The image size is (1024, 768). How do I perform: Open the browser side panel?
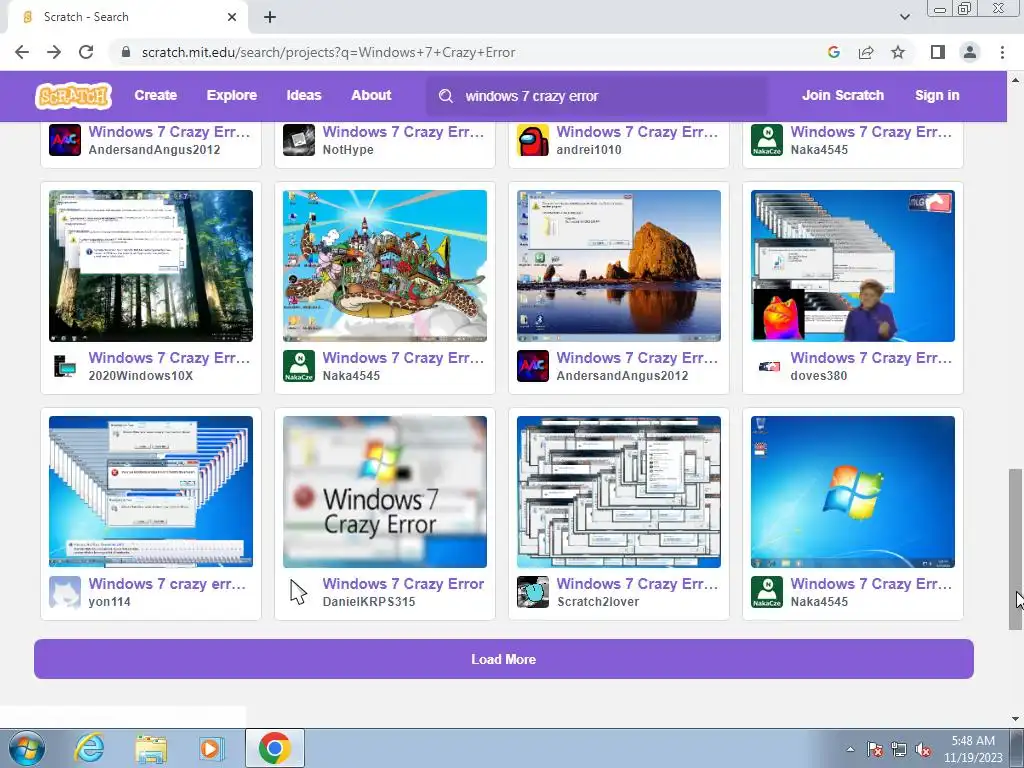[938, 52]
